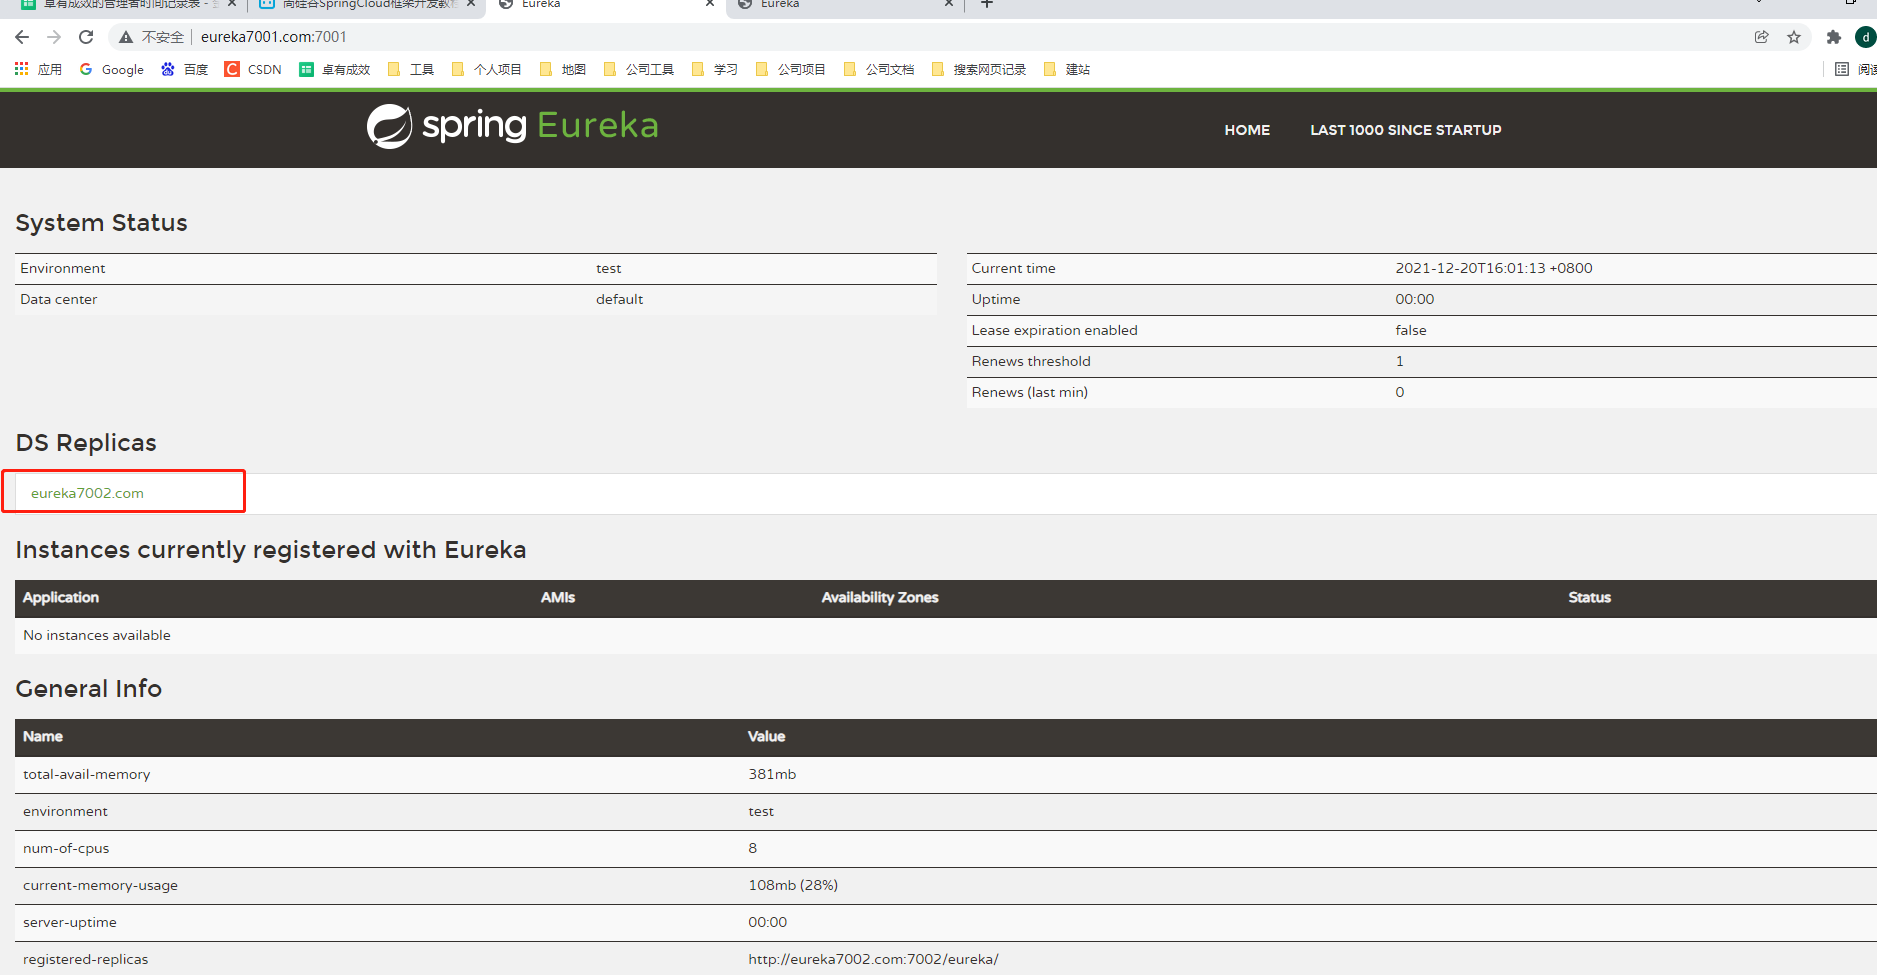1877x975 pixels.
Task: Click the not-secure warning icon in address bar
Action: pyautogui.click(x=126, y=37)
